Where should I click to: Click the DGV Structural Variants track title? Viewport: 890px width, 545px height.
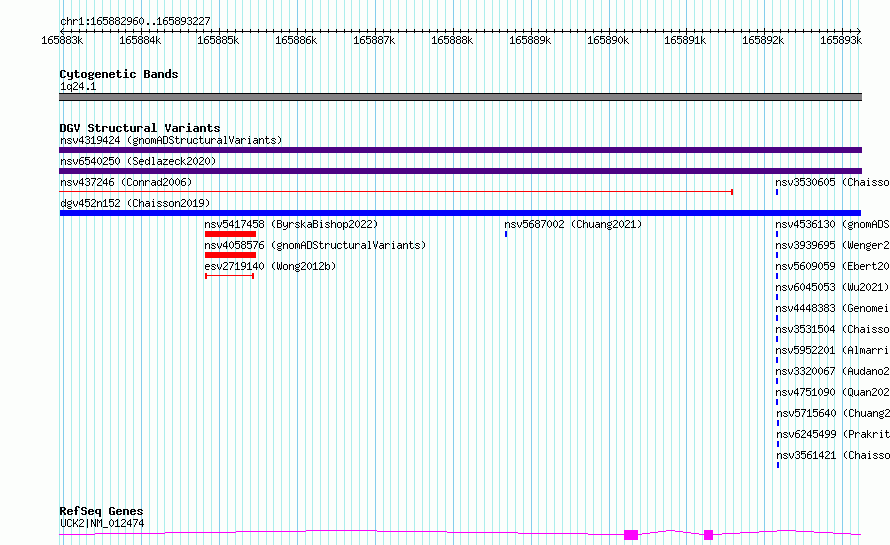point(140,128)
